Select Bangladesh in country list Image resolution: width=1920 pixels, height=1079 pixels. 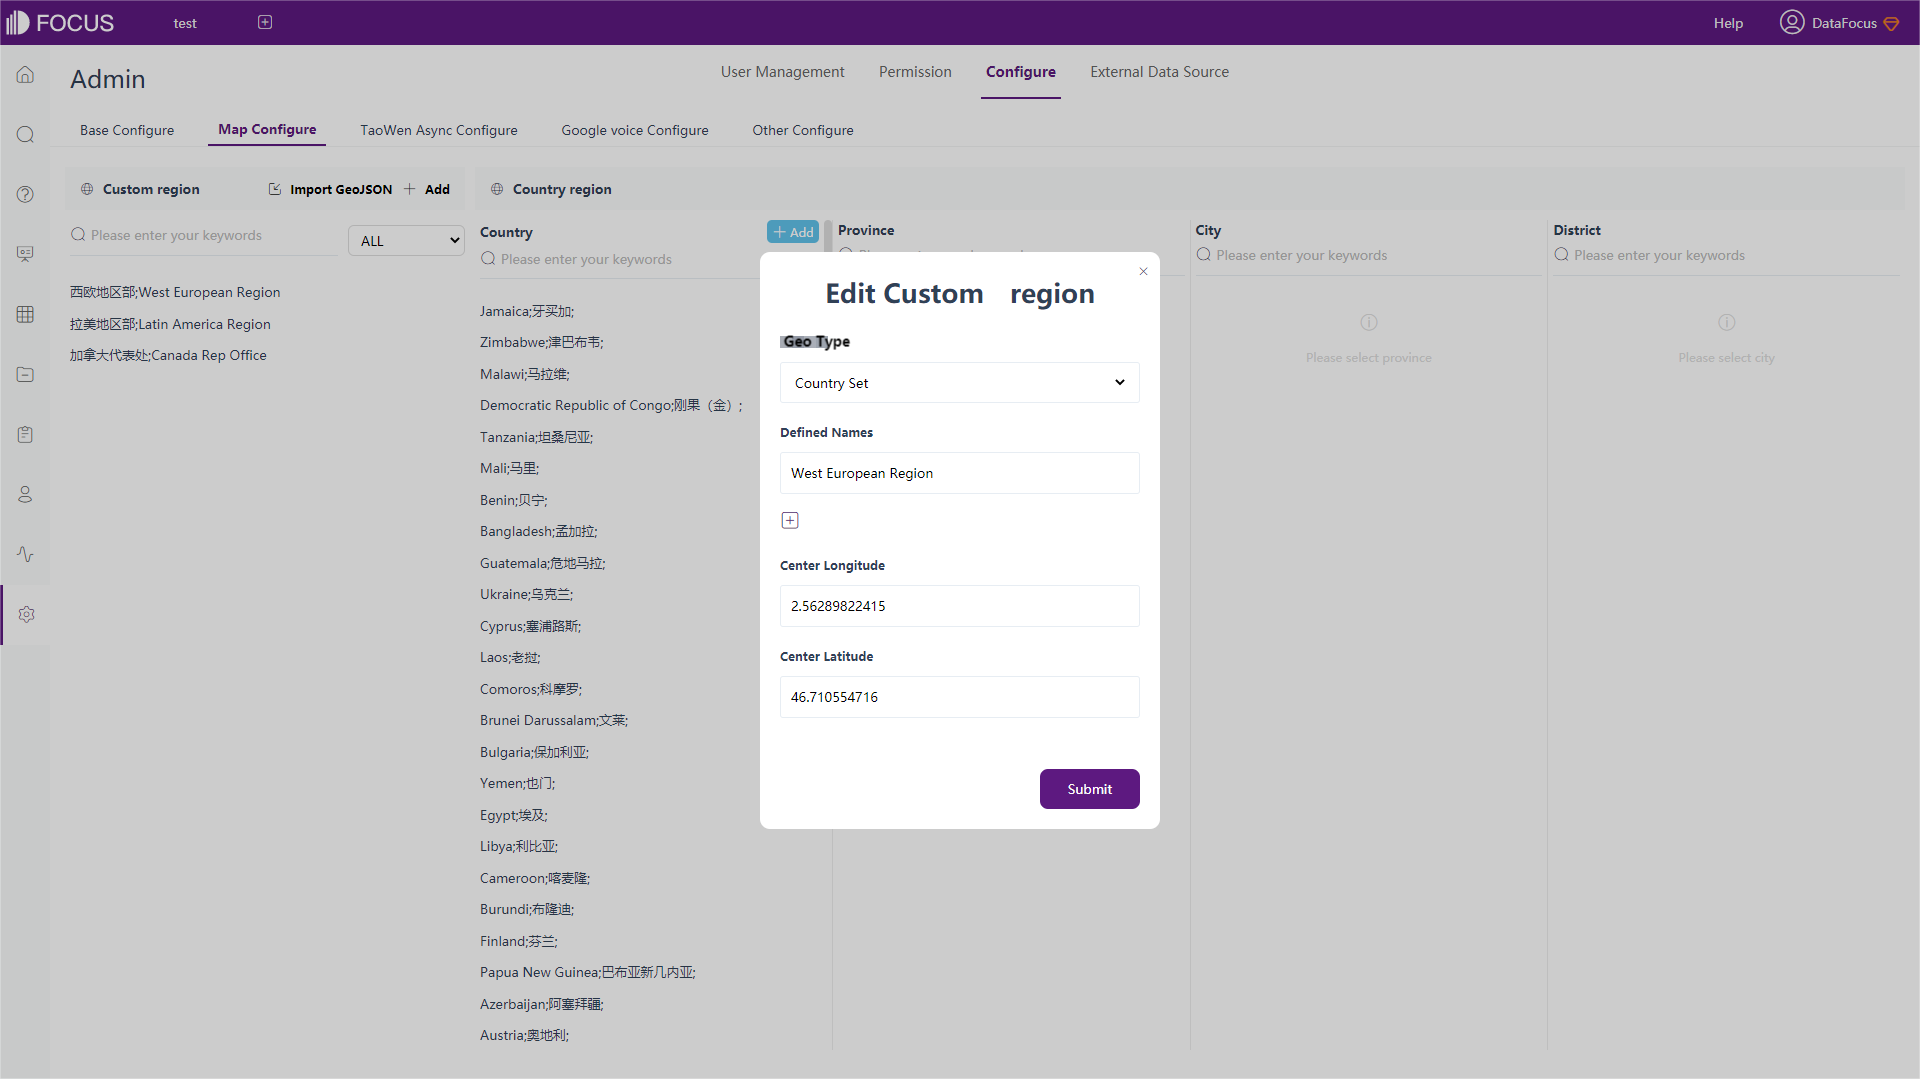[x=539, y=531]
